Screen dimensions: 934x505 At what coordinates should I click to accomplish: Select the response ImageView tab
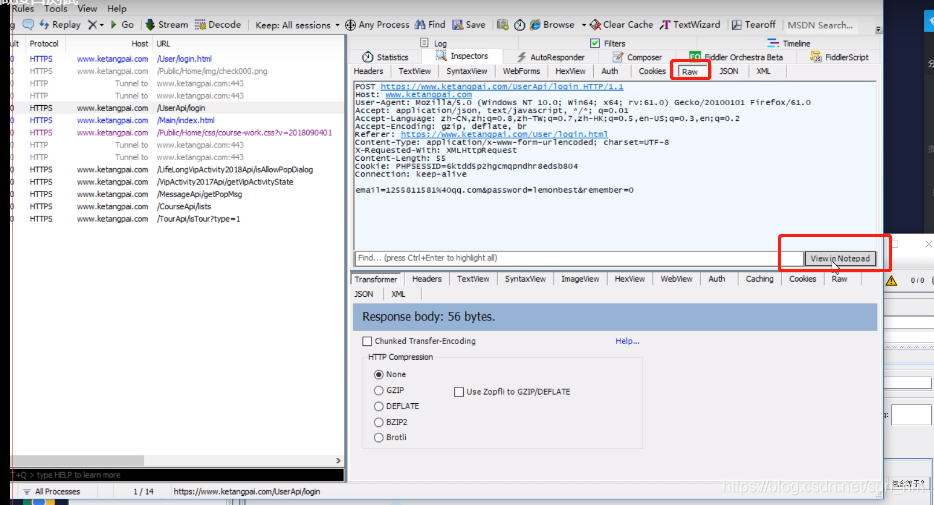click(580, 279)
